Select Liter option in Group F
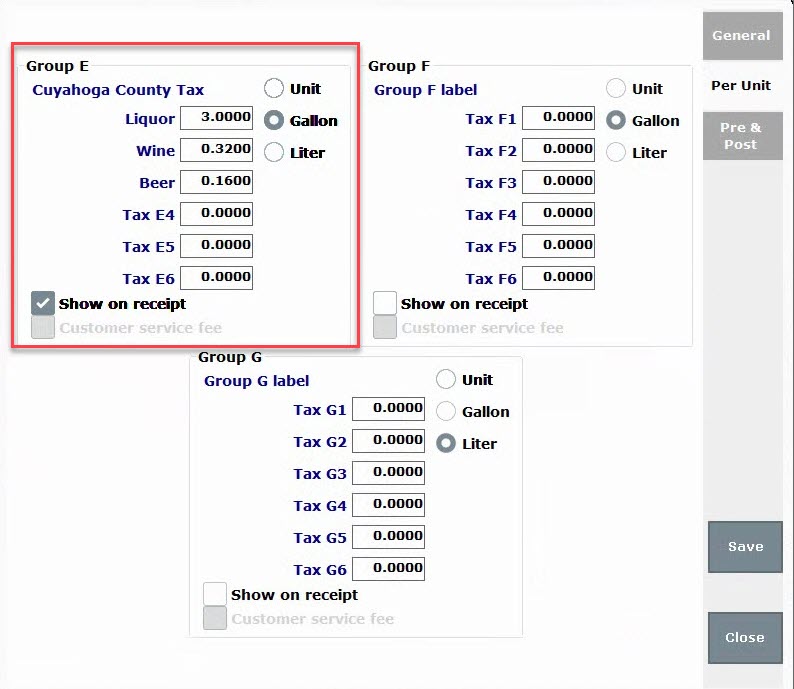The height and width of the screenshot is (689, 794). 616,152
